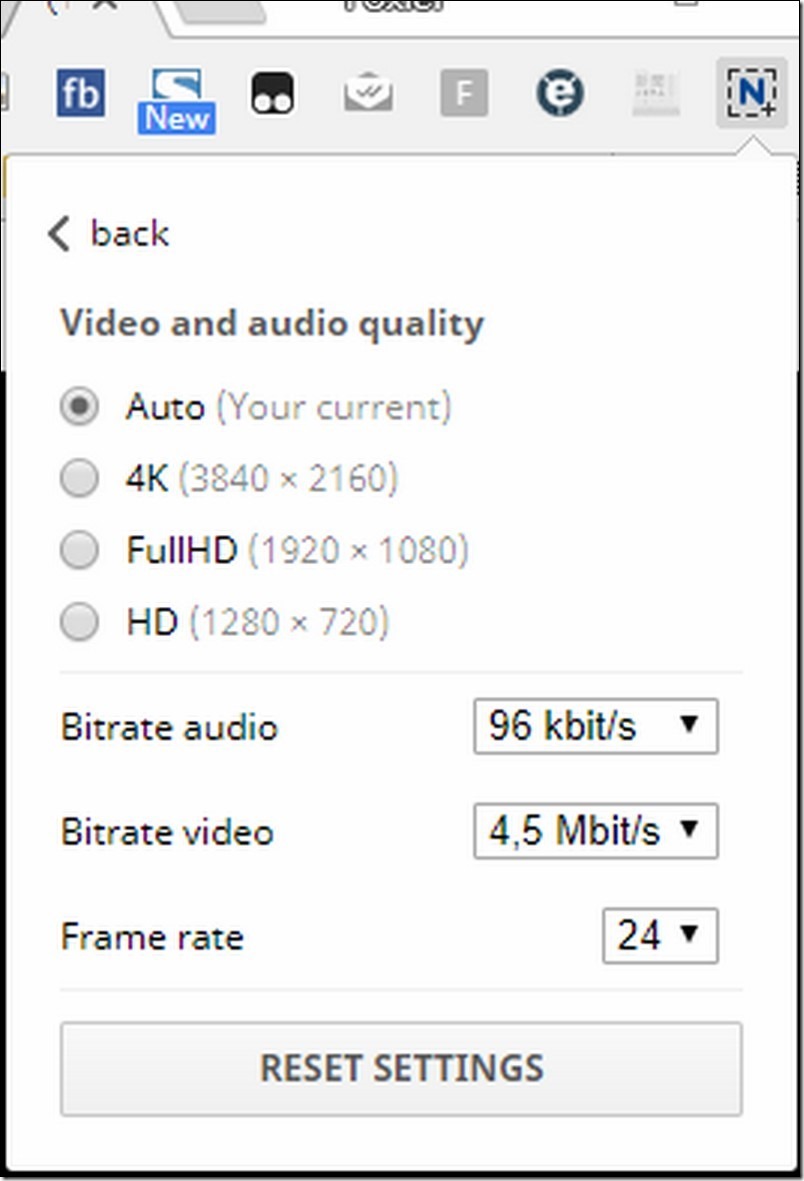Toggle the Nimbus capture N extension icon
The image size is (804, 1181).
click(751, 93)
